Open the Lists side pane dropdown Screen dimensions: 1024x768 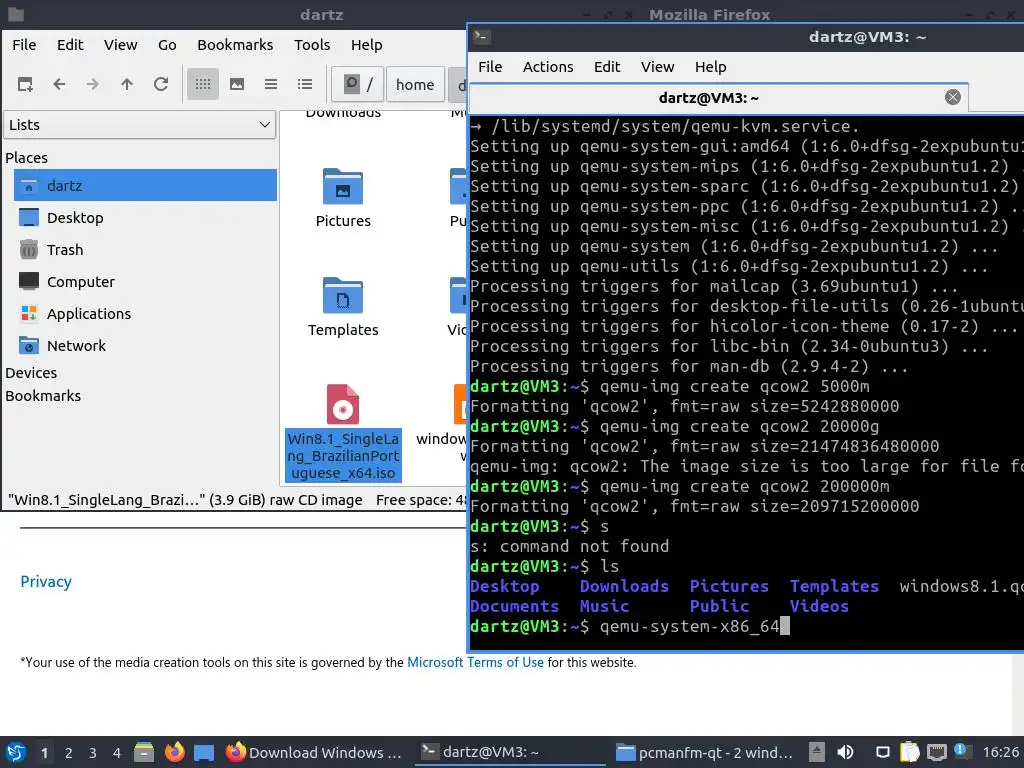(x=140, y=125)
